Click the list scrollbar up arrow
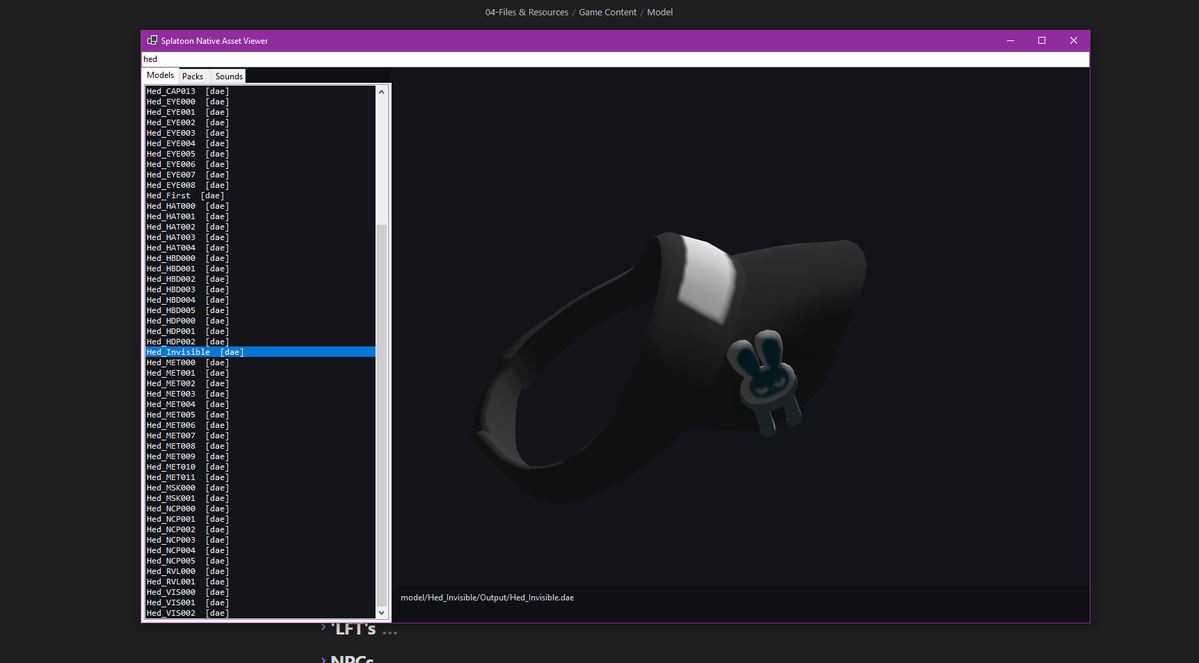This screenshot has width=1199, height=663. pyautogui.click(x=382, y=92)
